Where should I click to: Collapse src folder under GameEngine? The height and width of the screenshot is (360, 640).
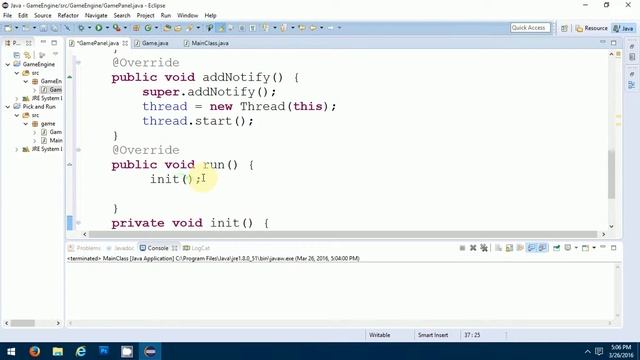point(17,73)
